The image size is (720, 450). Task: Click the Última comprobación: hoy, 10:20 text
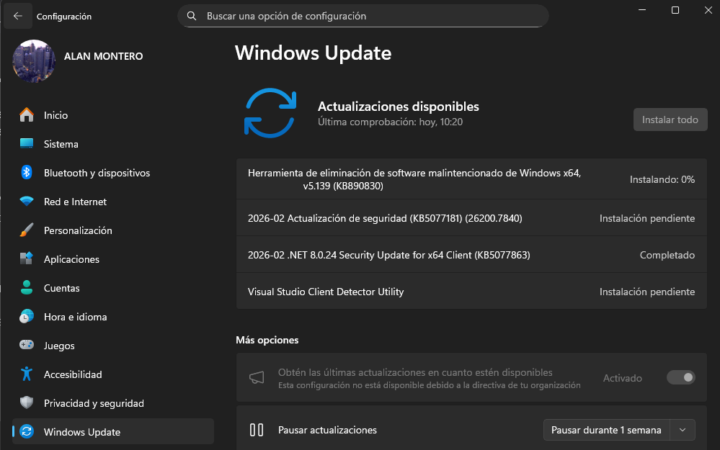390,122
